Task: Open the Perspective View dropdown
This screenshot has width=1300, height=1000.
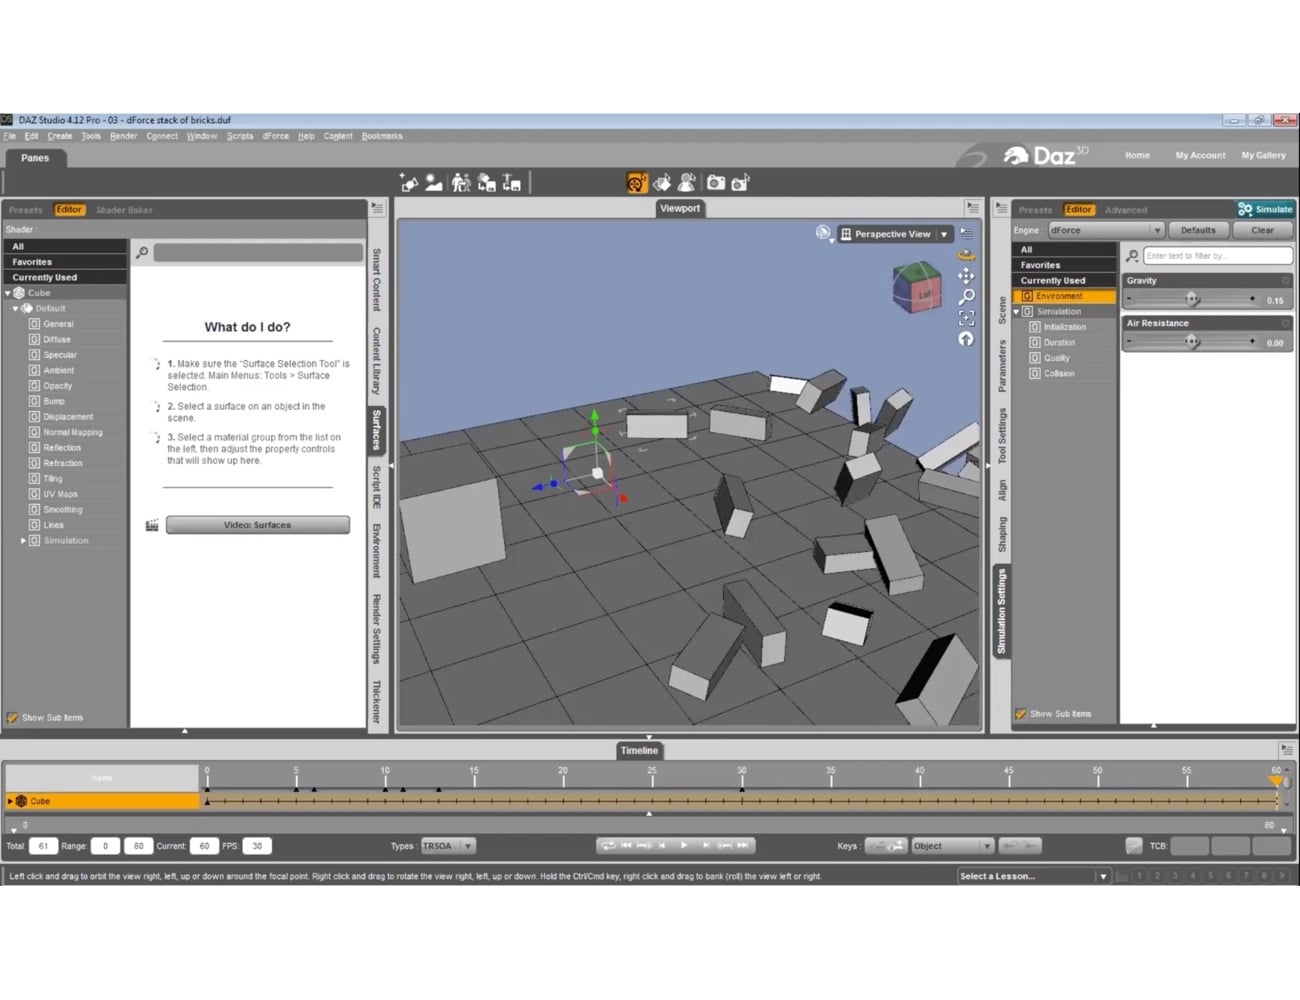Action: point(894,234)
